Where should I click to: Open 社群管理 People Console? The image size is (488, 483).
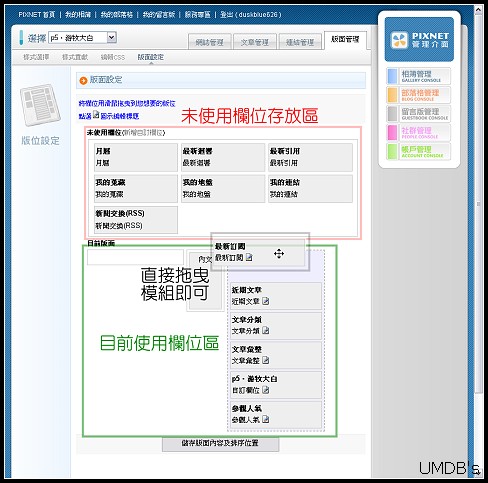pyautogui.click(x=419, y=132)
